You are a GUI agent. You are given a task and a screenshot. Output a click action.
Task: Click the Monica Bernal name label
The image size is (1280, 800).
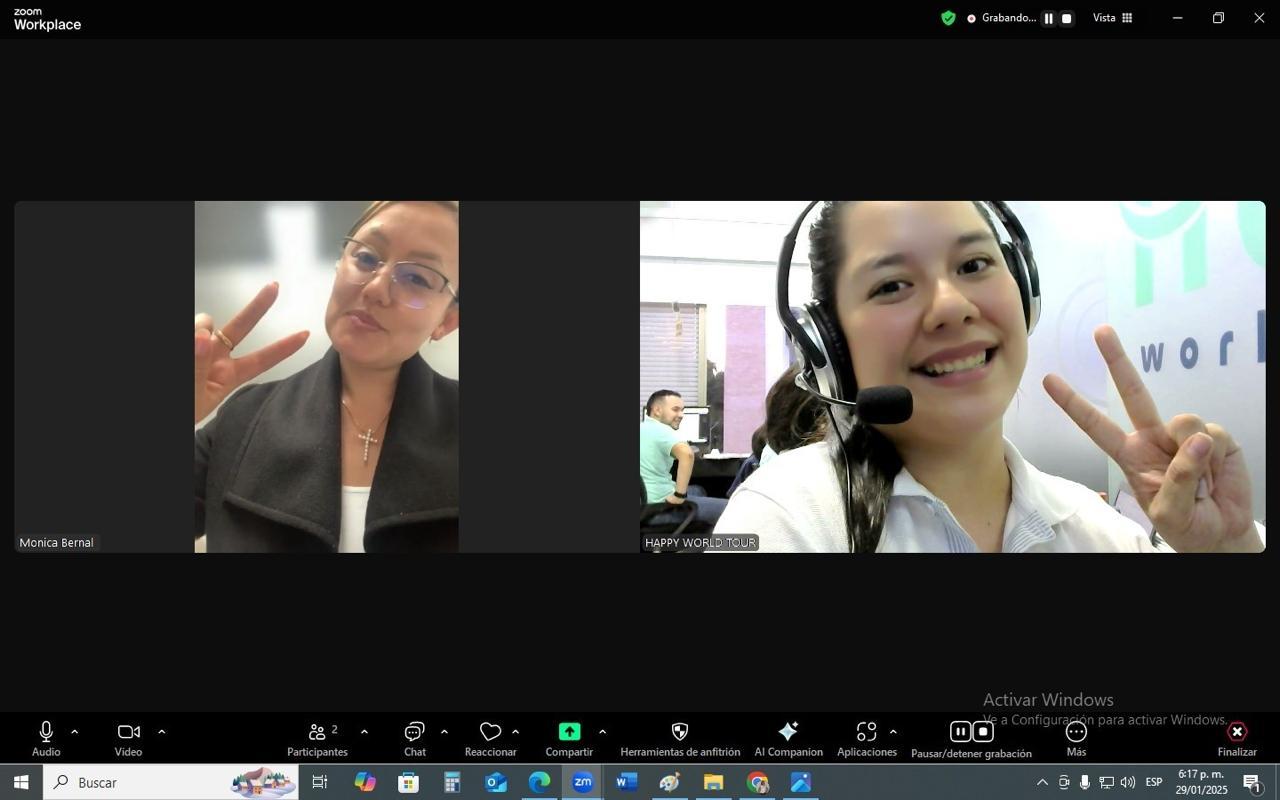pyautogui.click(x=56, y=543)
